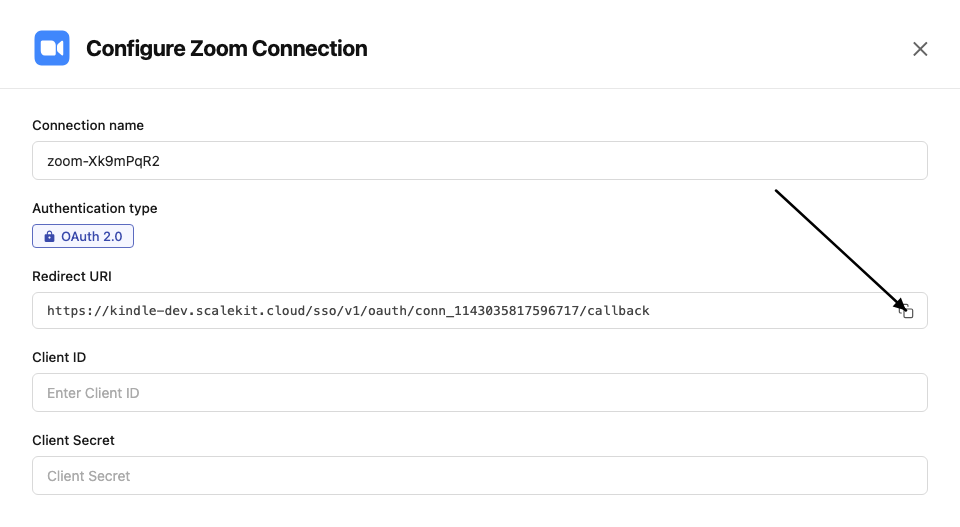This screenshot has width=960, height=527.
Task: Click the "Configure Zoom Connection" dialog title
Action: 227,48
